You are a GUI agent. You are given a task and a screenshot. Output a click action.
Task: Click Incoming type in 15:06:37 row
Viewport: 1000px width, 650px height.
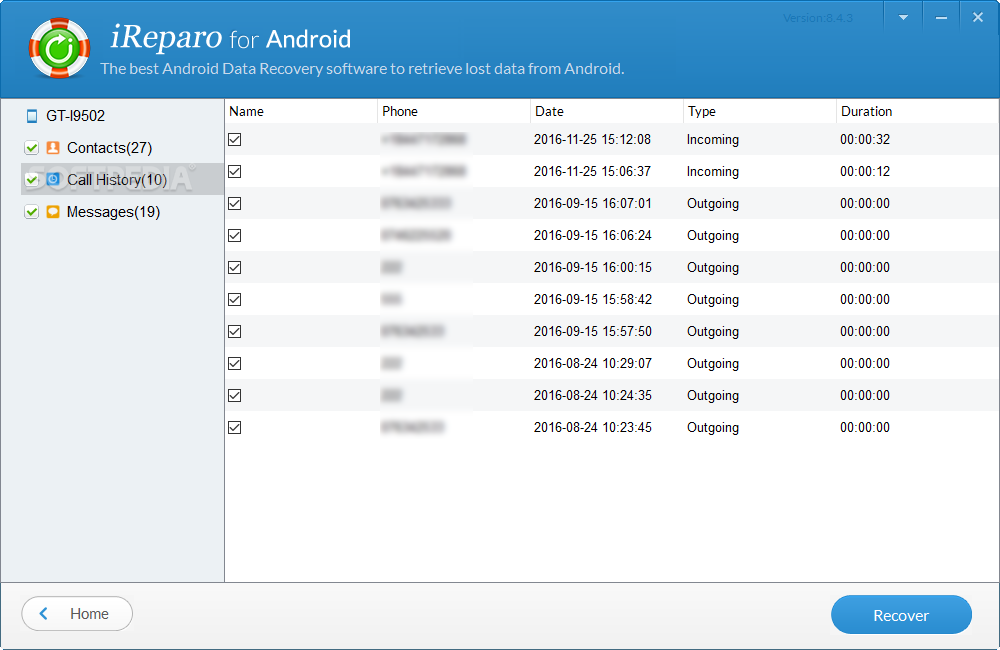pos(713,171)
